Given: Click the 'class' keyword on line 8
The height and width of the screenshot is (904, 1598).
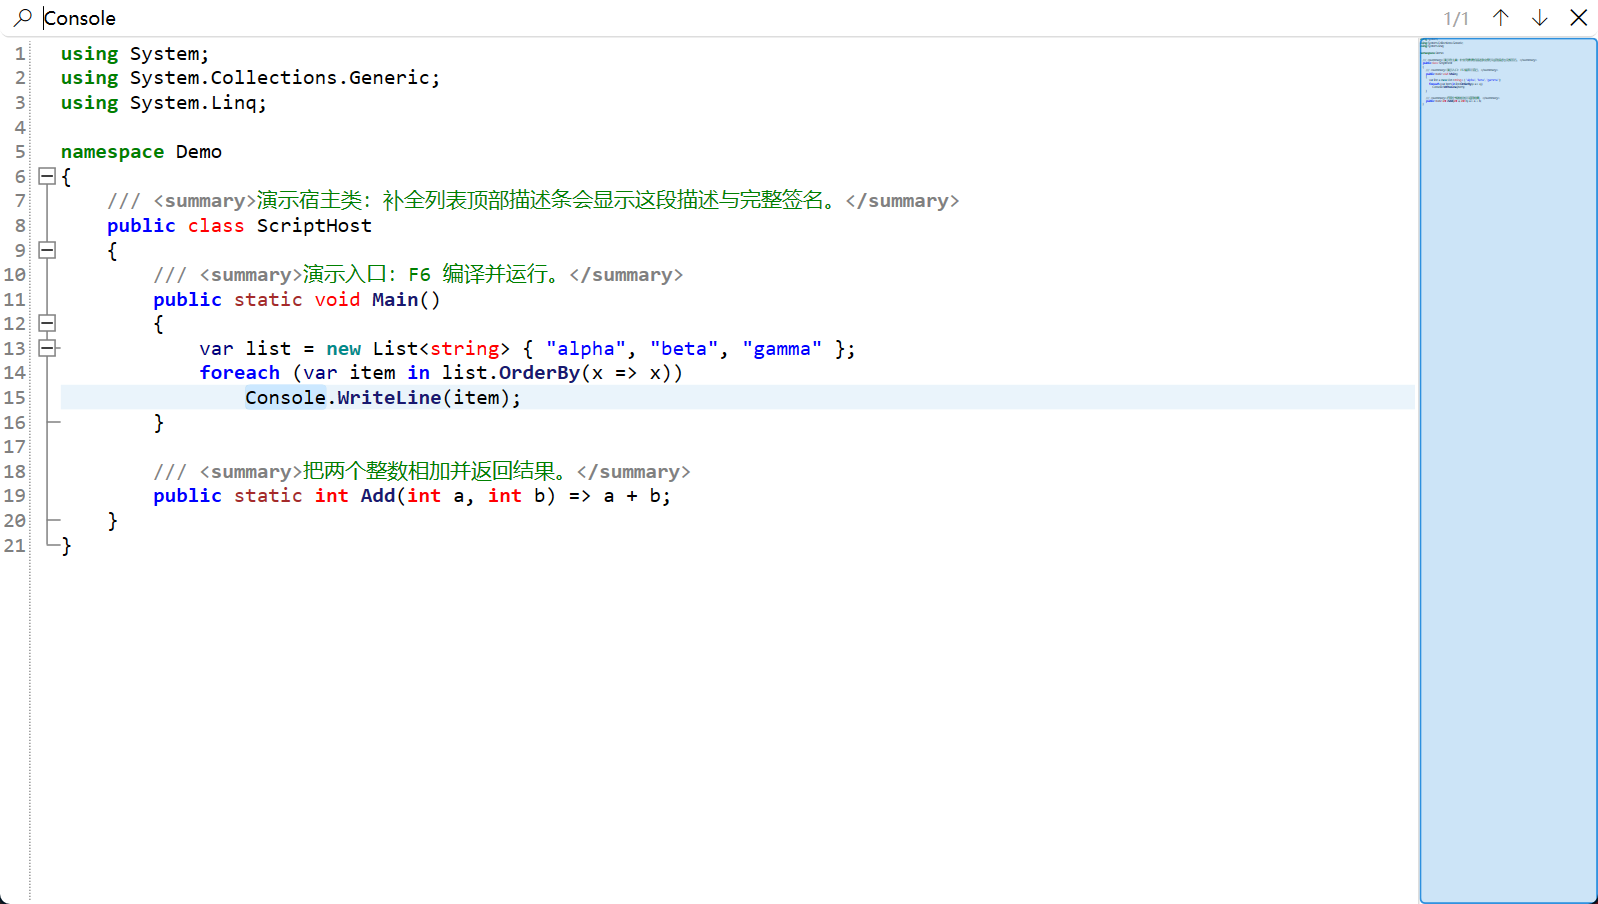Looking at the screenshot, I should pos(216,225).
